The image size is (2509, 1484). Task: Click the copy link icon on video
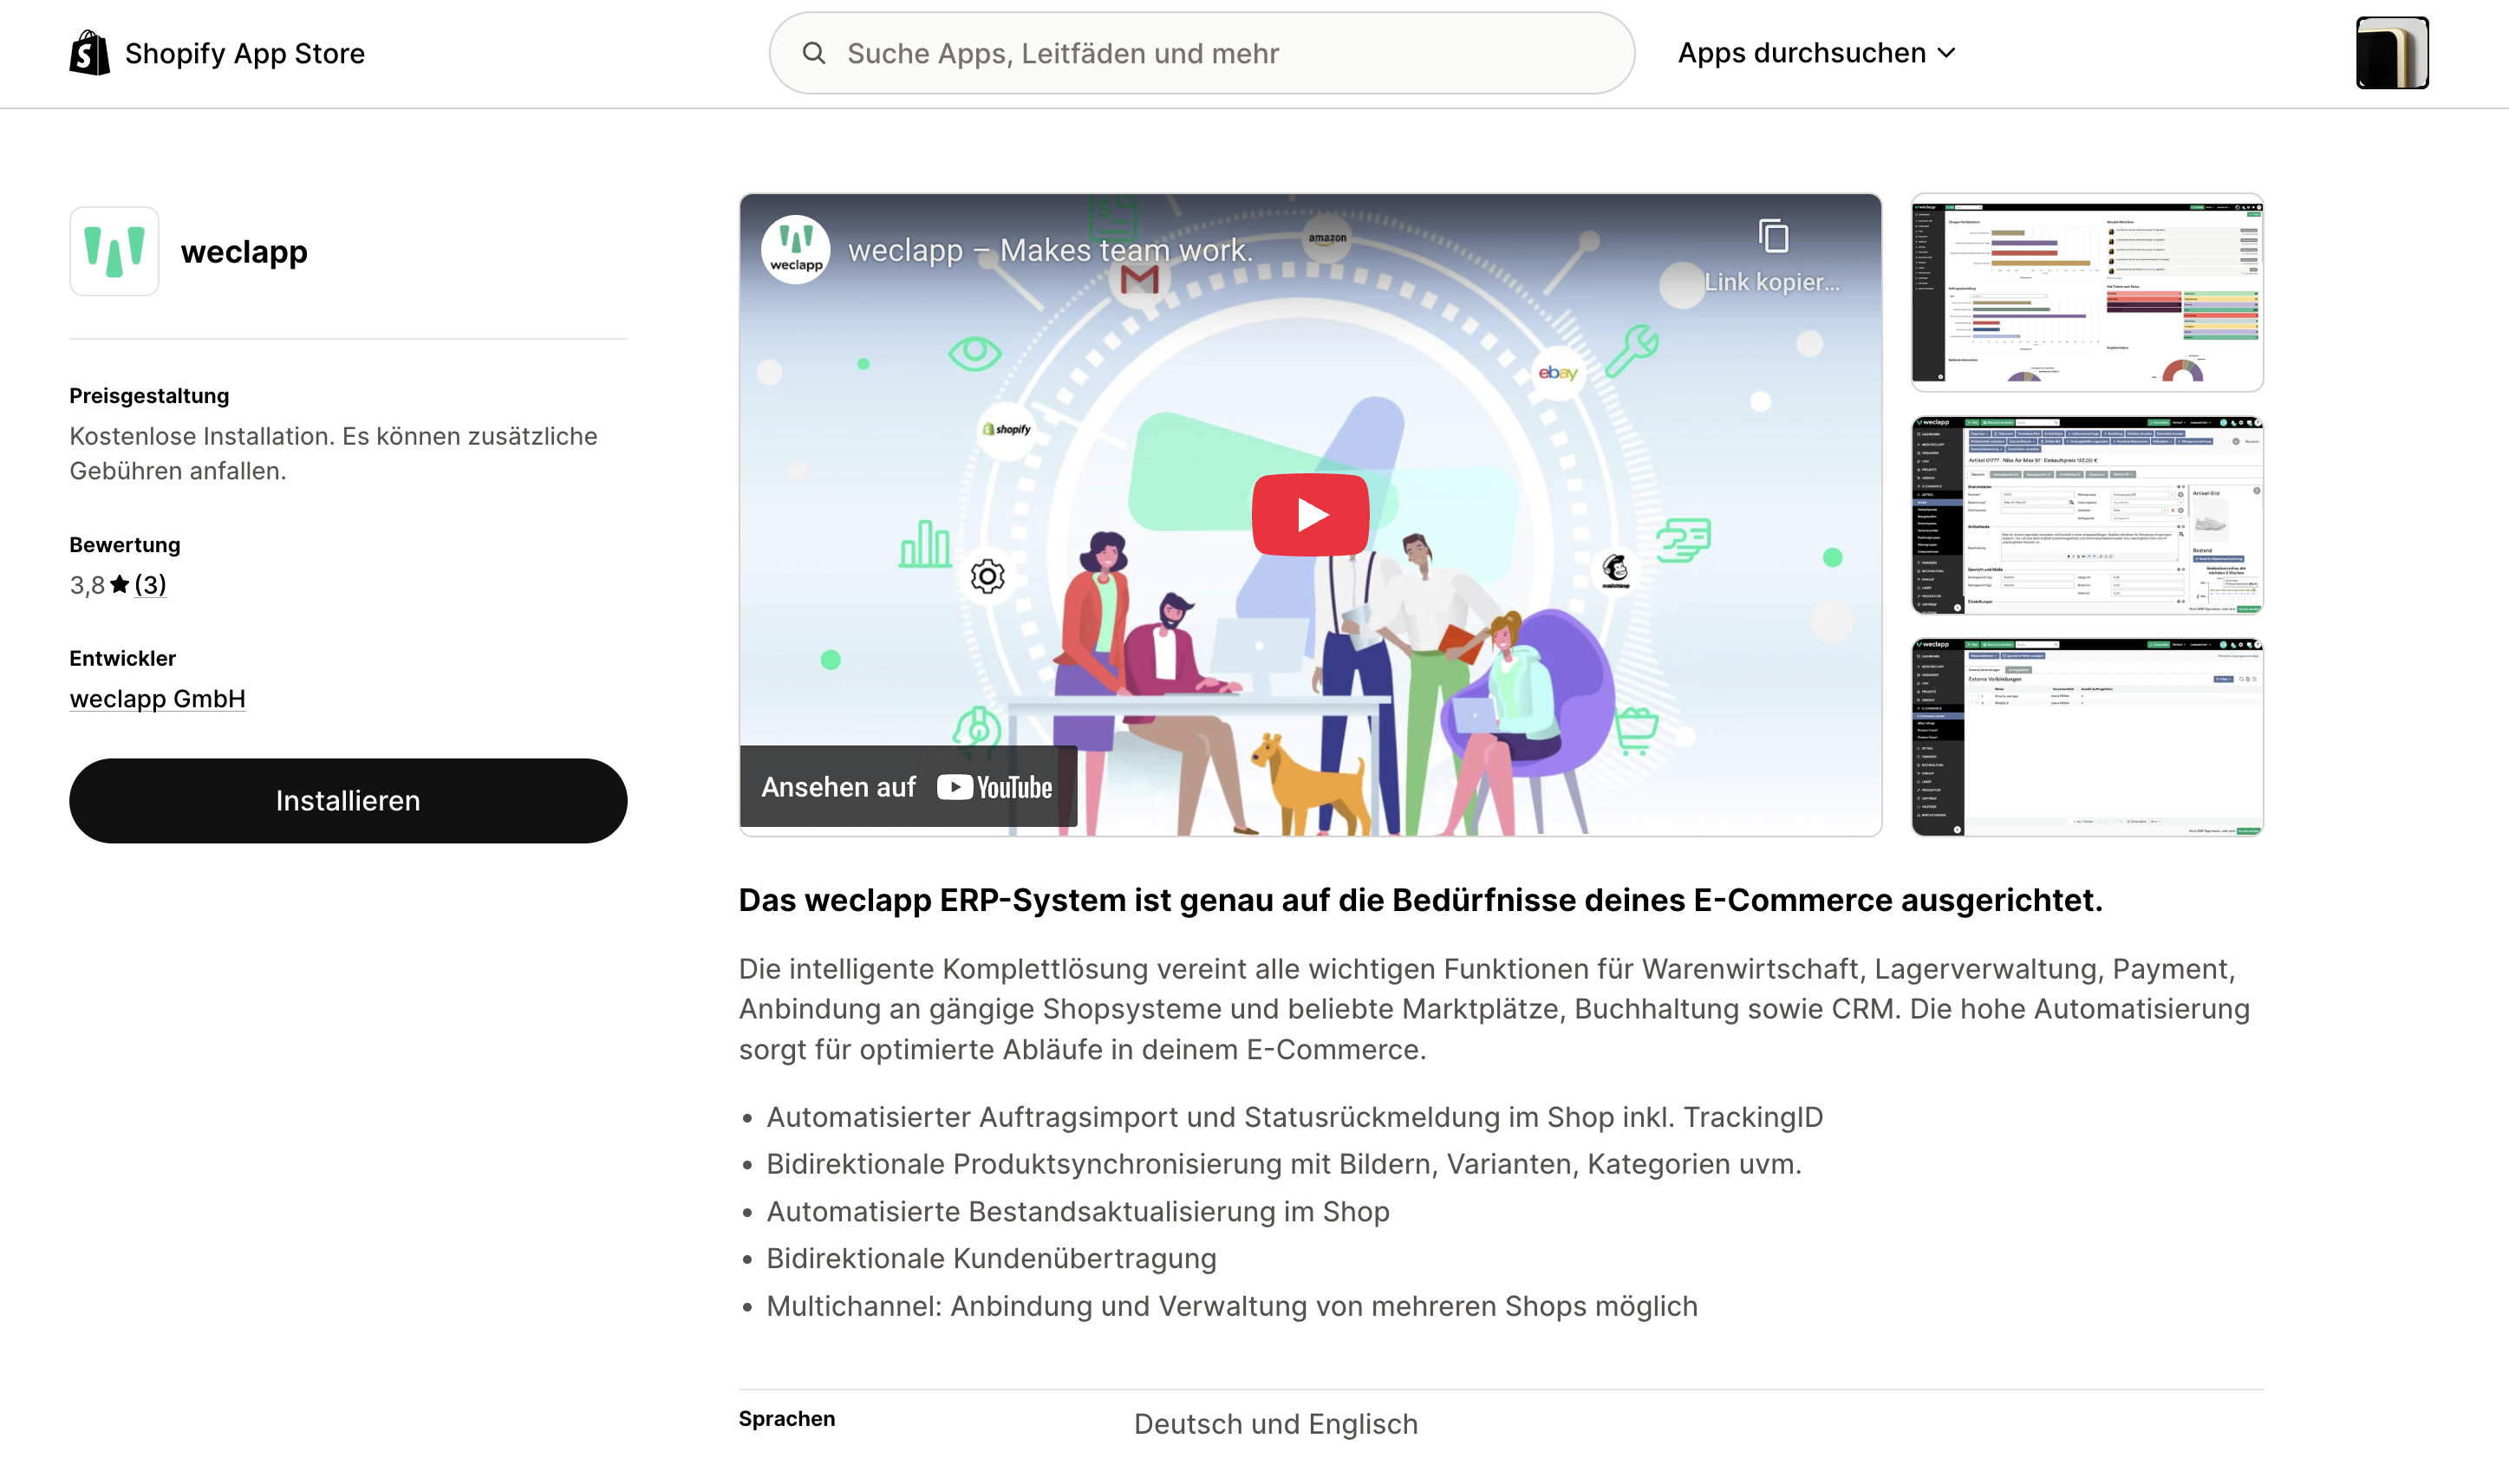[x=1773, y=237]
